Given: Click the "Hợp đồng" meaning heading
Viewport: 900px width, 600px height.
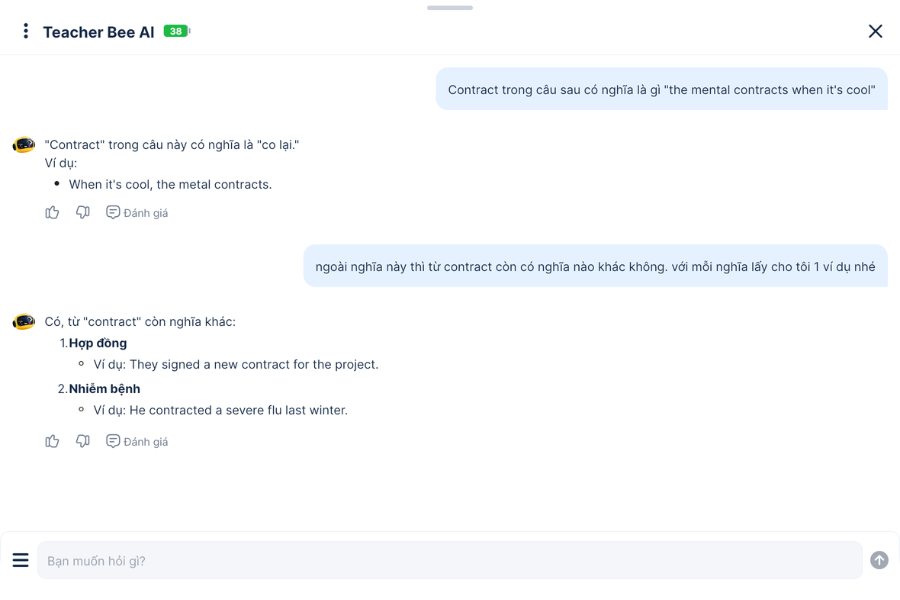Looking at the screenshot, I should (98, 343).
